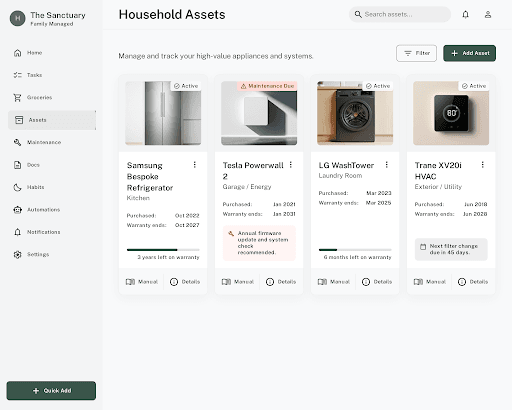This screenshot has width=512, height=410.
Task: Click 'Kitchen' location text
Action: click(138, 198)
